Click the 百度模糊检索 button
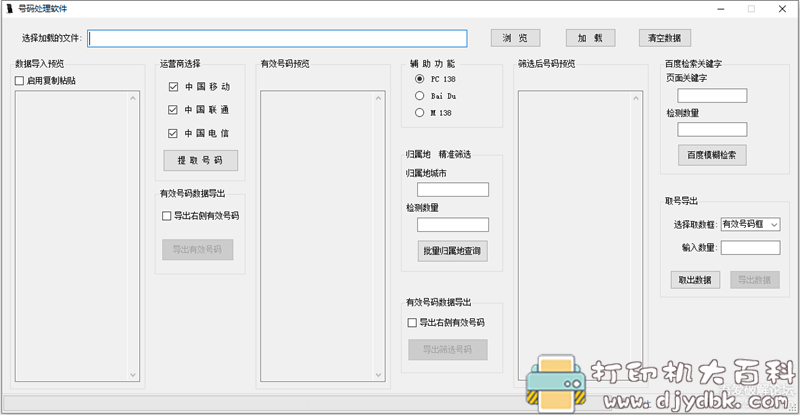This screenshot has height=415, width=800. click(x=712, y=155)
